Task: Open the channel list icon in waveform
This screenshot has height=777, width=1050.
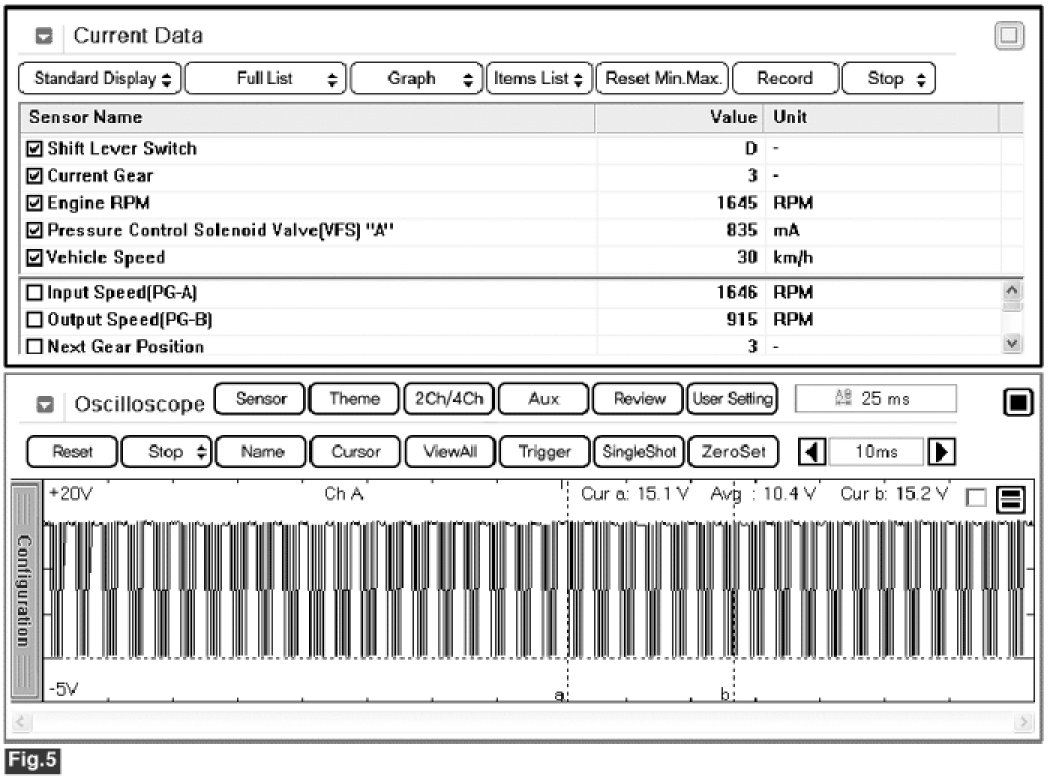Action: [1009, 499]
